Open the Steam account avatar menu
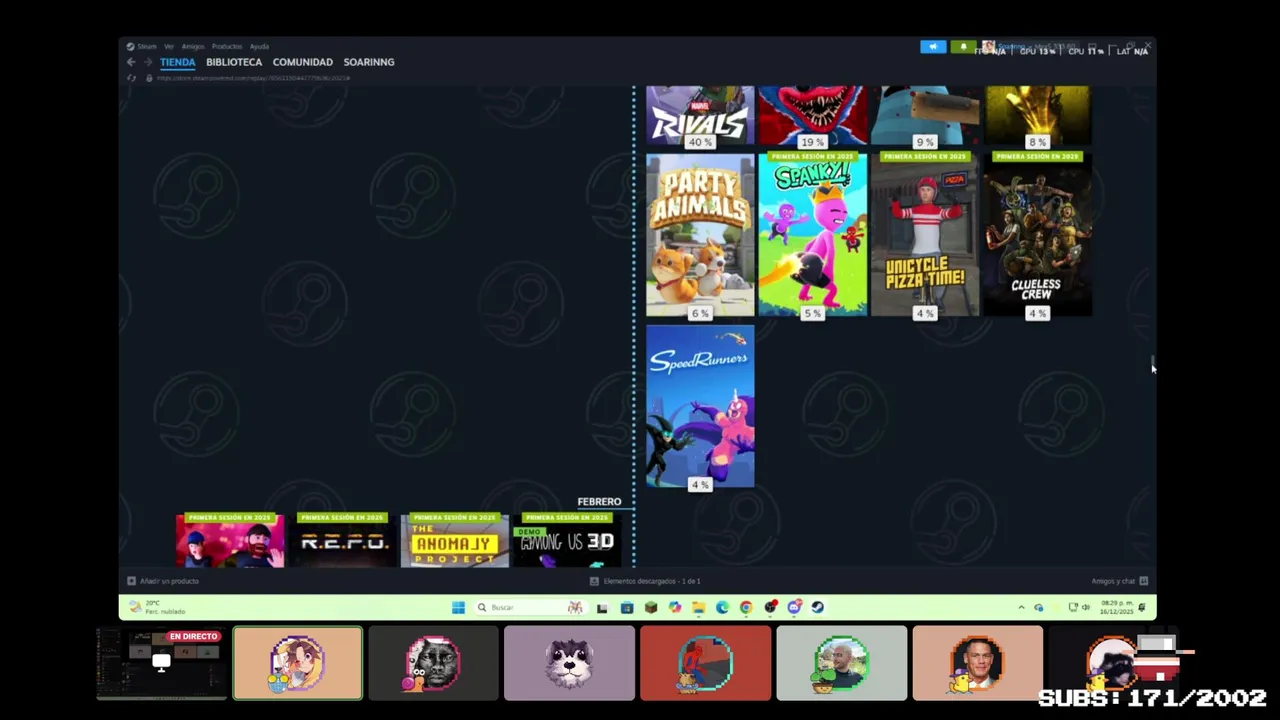The height and width of the screenshot is (720, 1280). [x=988, y=47]
